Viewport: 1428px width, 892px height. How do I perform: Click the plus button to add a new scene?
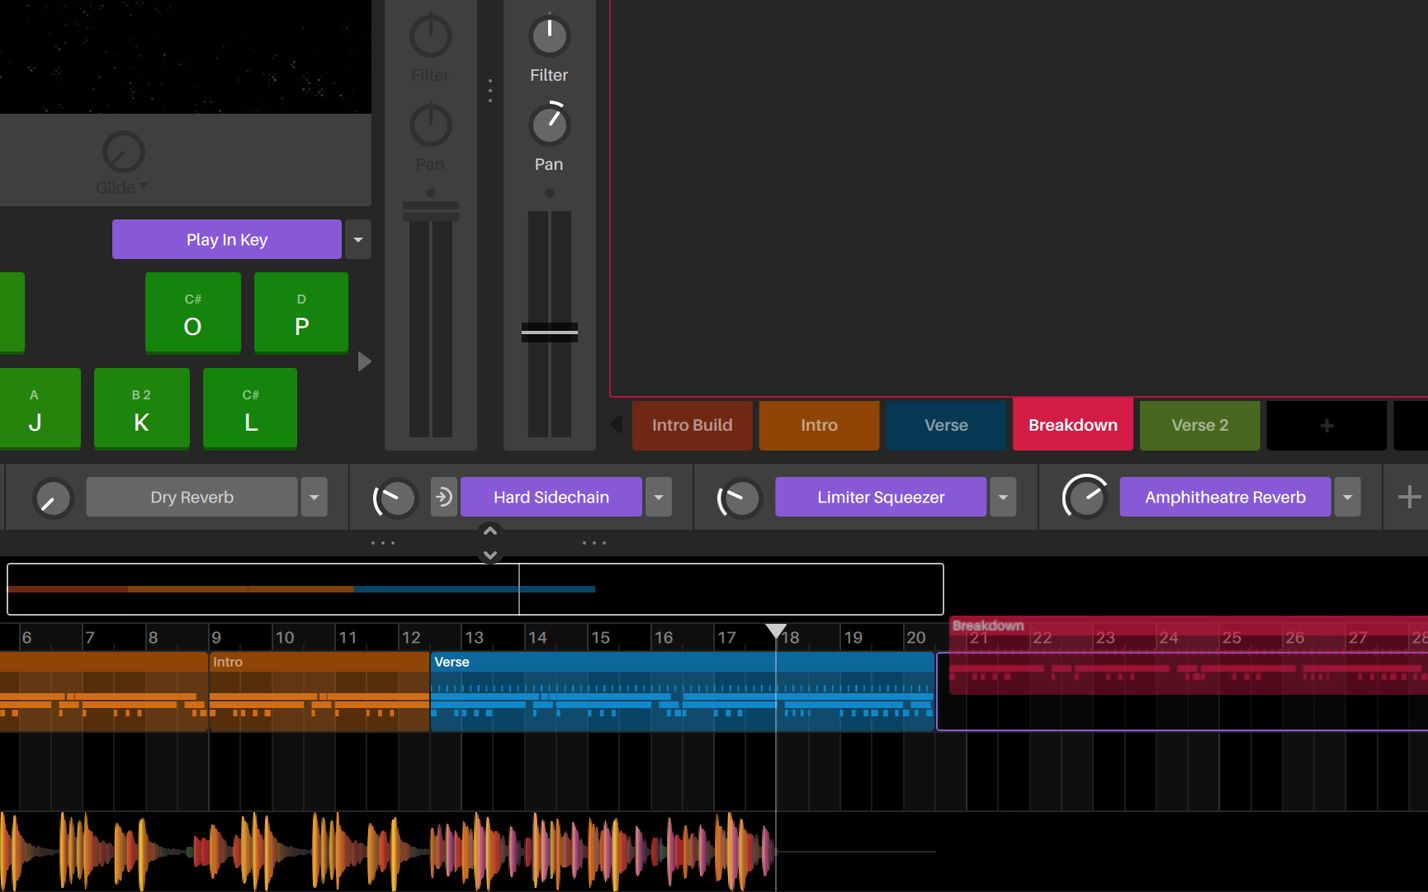[1326, 424]
